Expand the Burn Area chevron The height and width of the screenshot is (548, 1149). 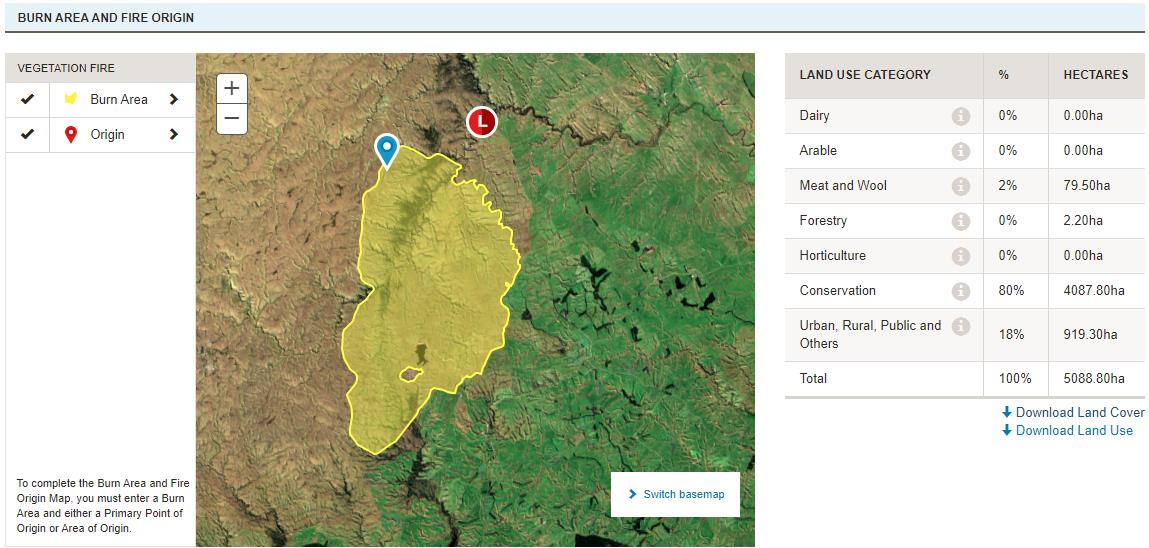174,99
